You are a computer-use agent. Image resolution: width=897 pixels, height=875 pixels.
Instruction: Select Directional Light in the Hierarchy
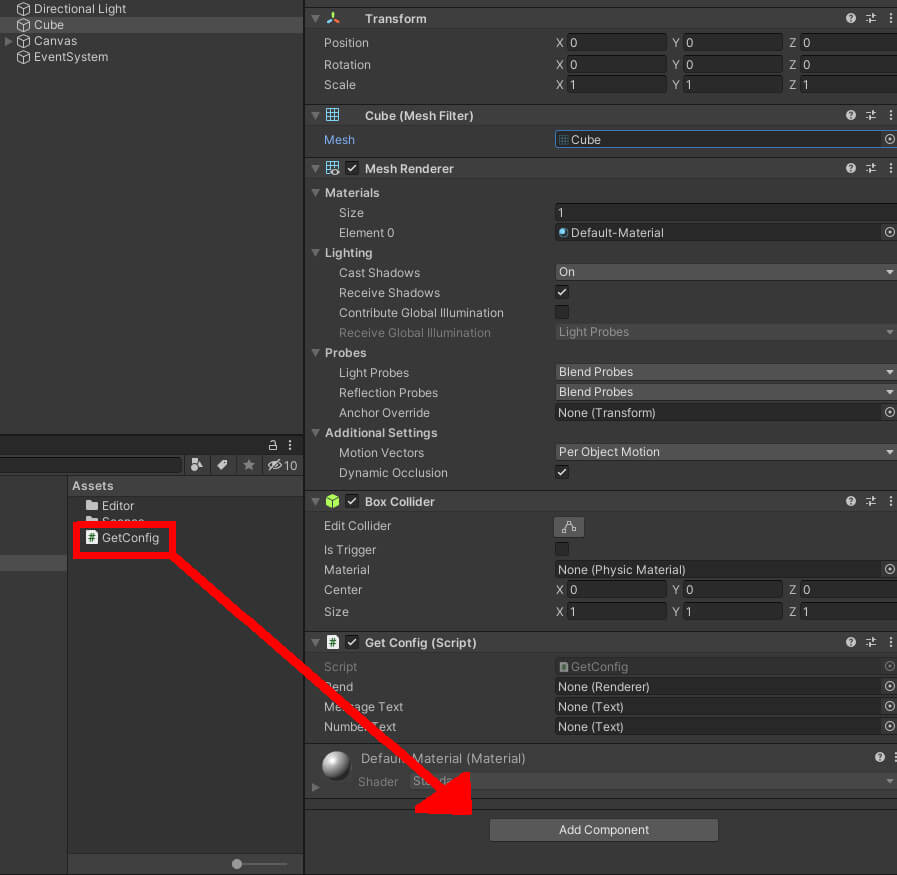(80, 9)
